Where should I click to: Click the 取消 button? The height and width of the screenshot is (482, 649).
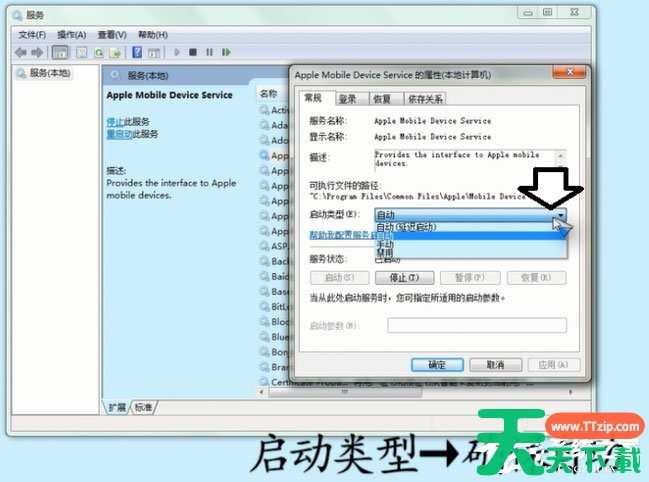(495, 365)
